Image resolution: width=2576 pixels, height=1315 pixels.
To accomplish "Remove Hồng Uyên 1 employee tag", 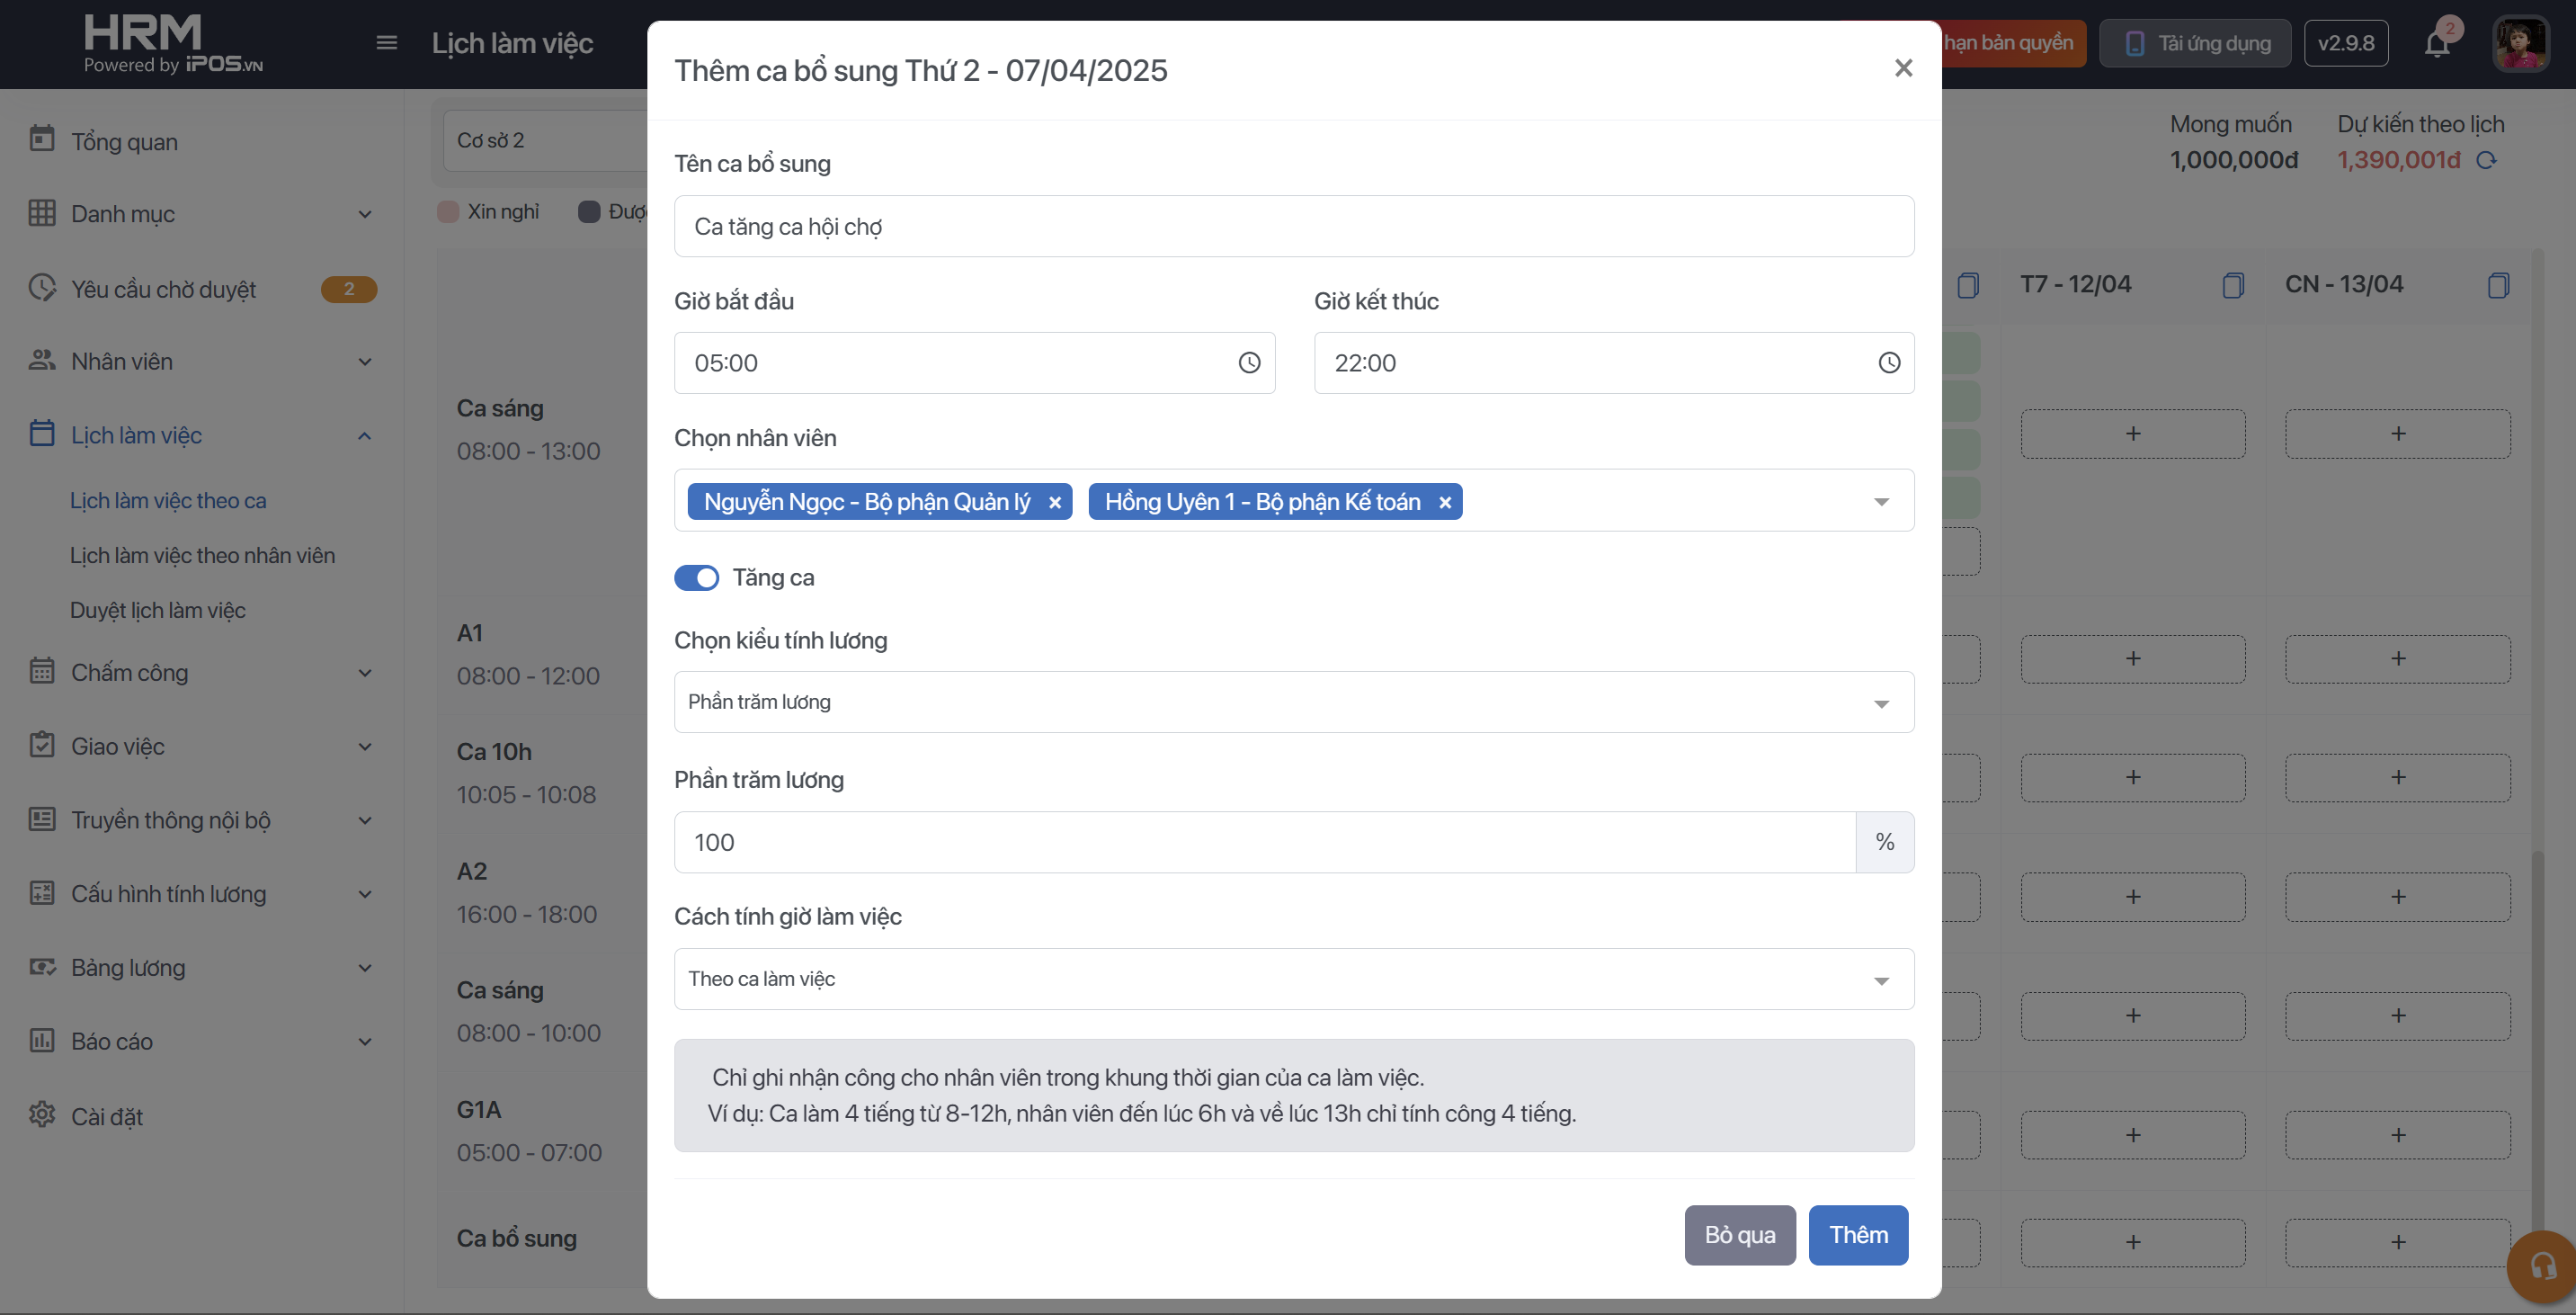I will point(1444,502).
